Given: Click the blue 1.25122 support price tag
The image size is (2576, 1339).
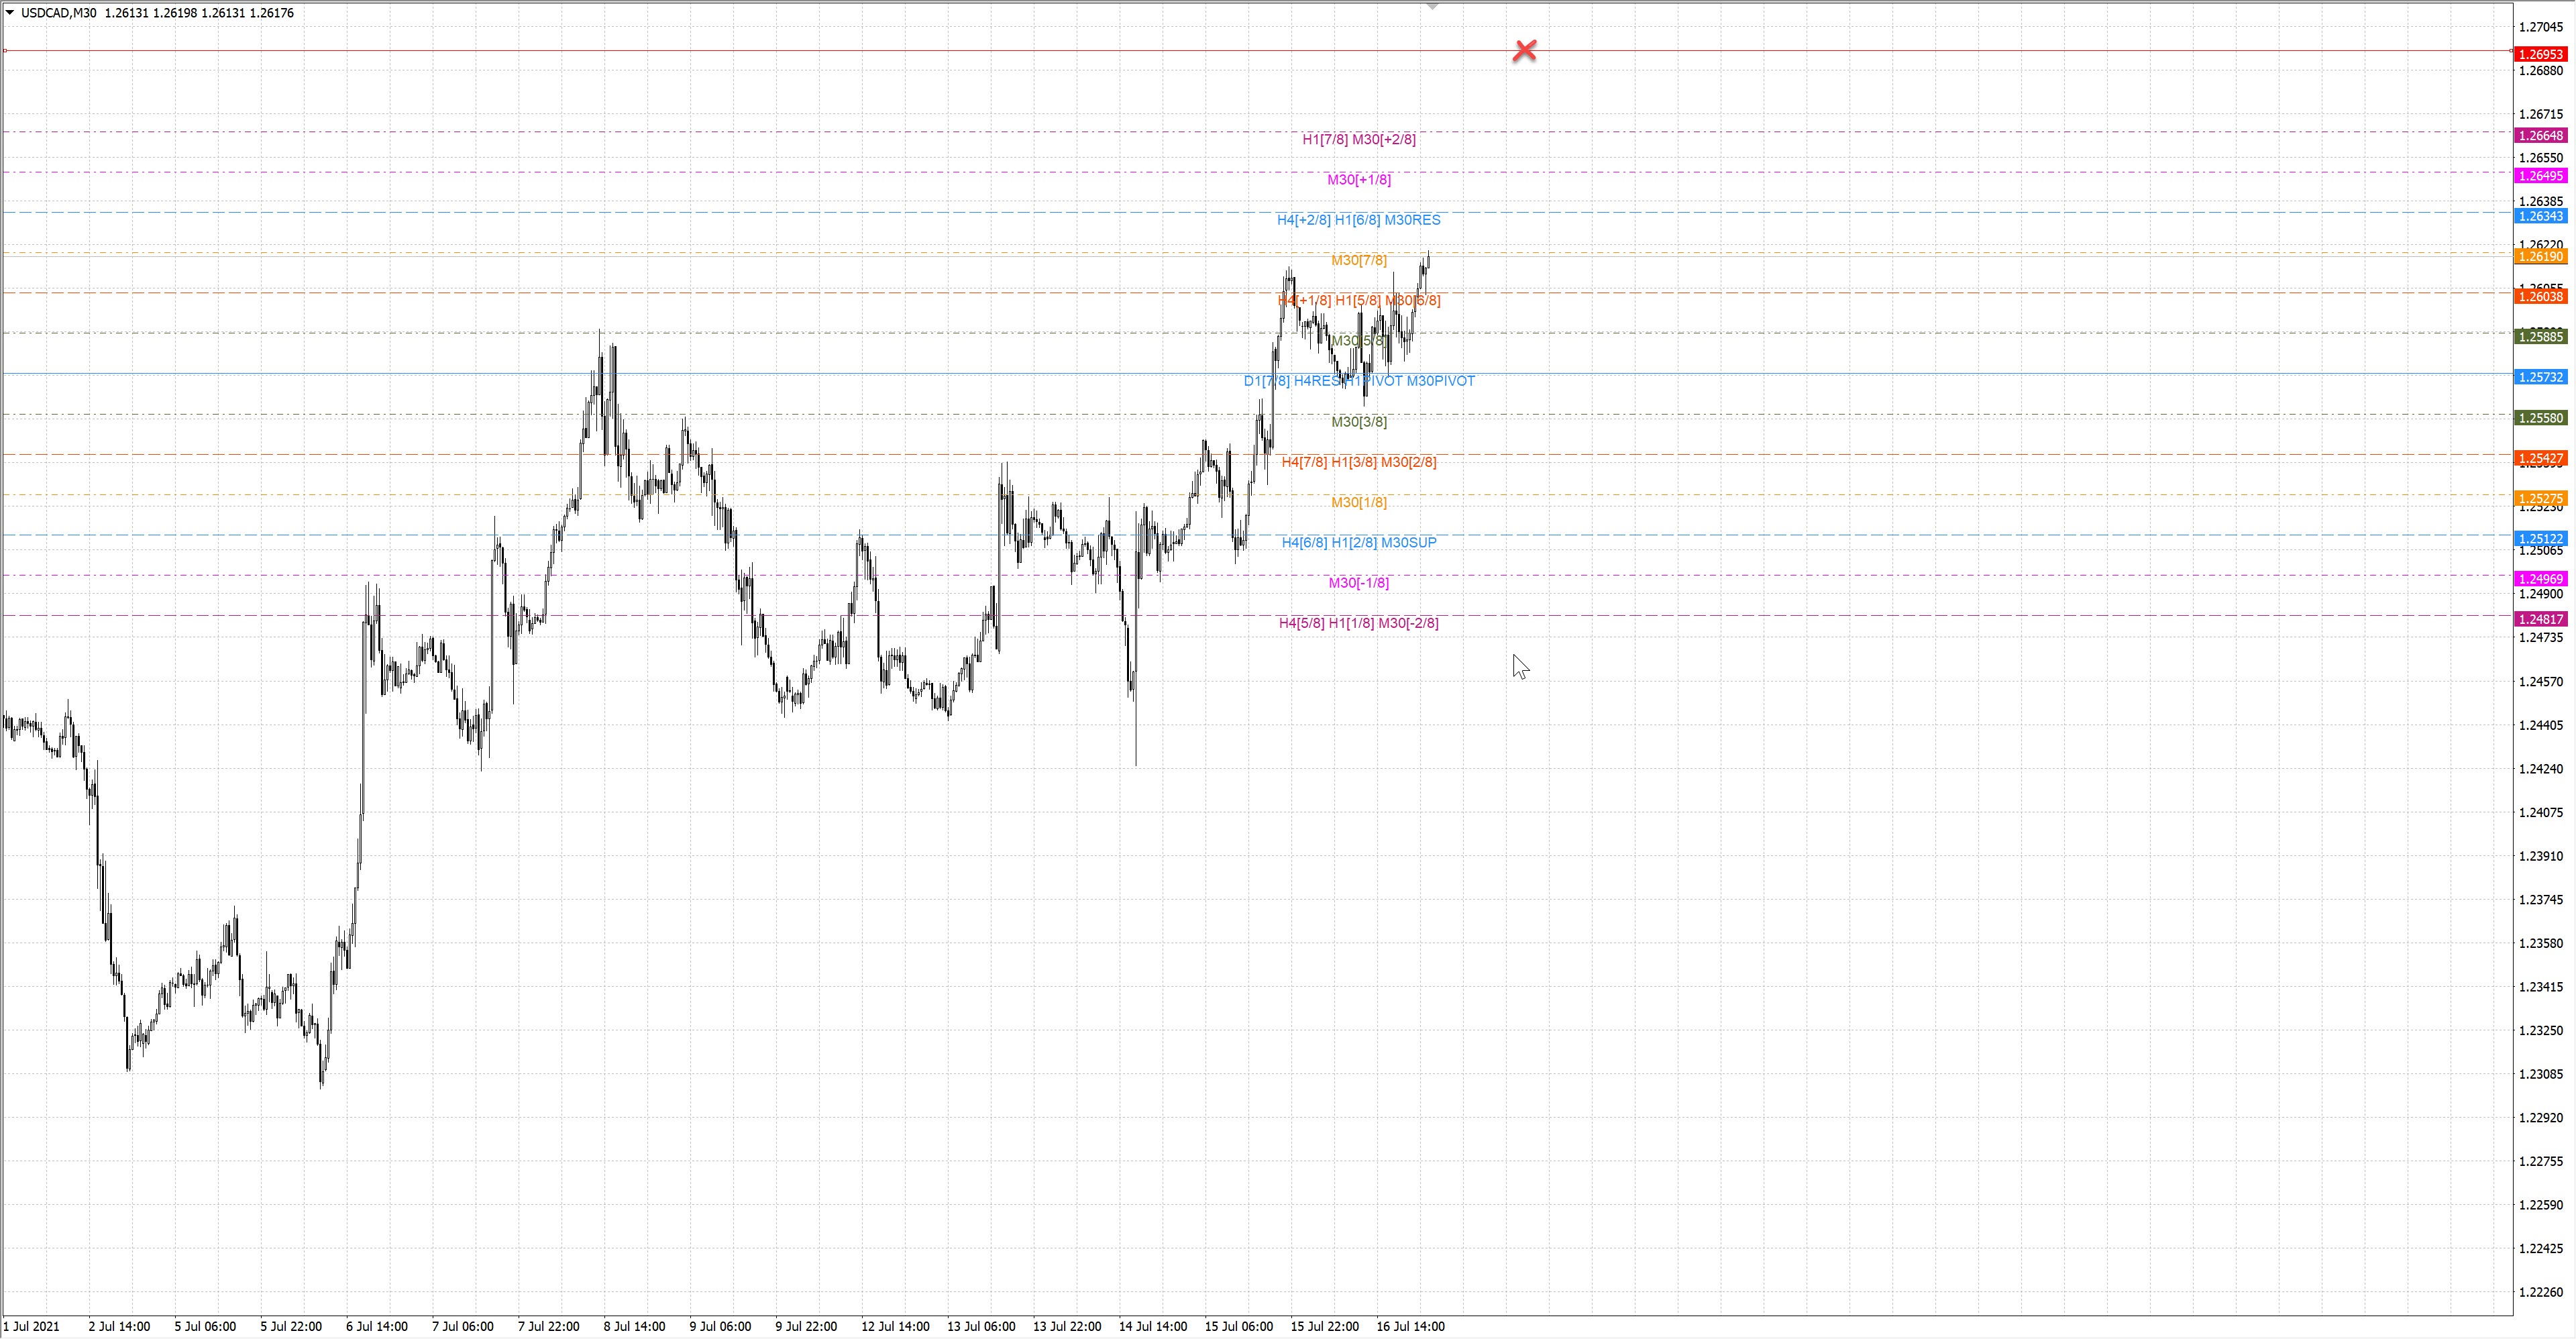Looking at the screenshot, I should tap(2540, 539).
